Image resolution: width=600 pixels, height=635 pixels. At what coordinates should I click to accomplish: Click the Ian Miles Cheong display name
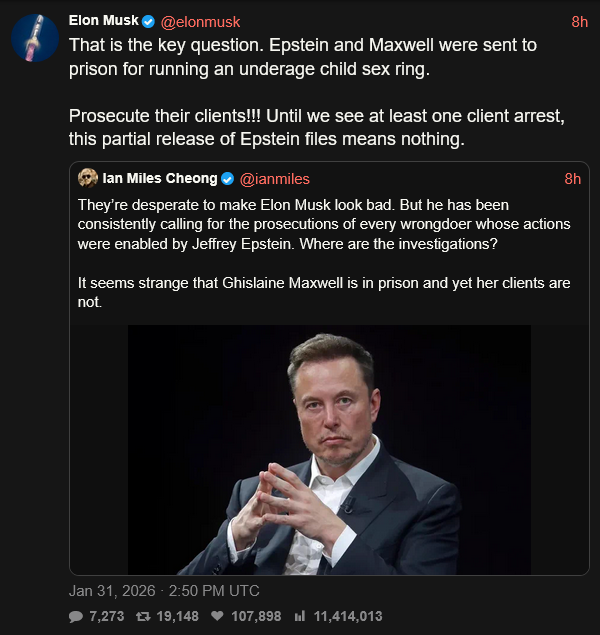tap(160, 179)
